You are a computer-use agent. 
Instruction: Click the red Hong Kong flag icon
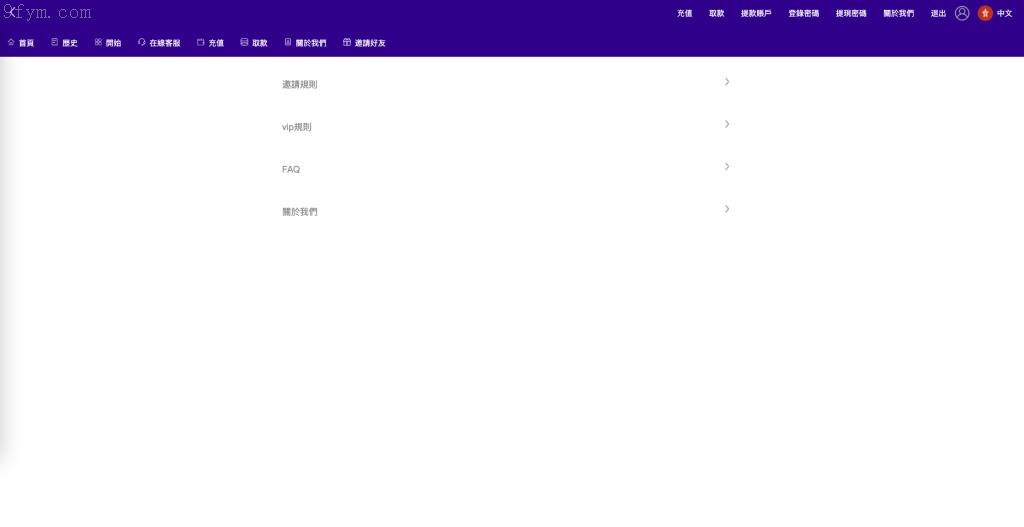pos(985,13)
